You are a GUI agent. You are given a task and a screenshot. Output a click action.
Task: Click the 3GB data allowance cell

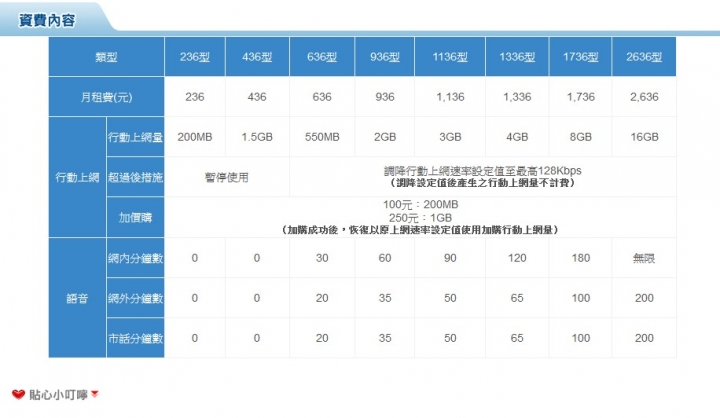coord(450,137)
